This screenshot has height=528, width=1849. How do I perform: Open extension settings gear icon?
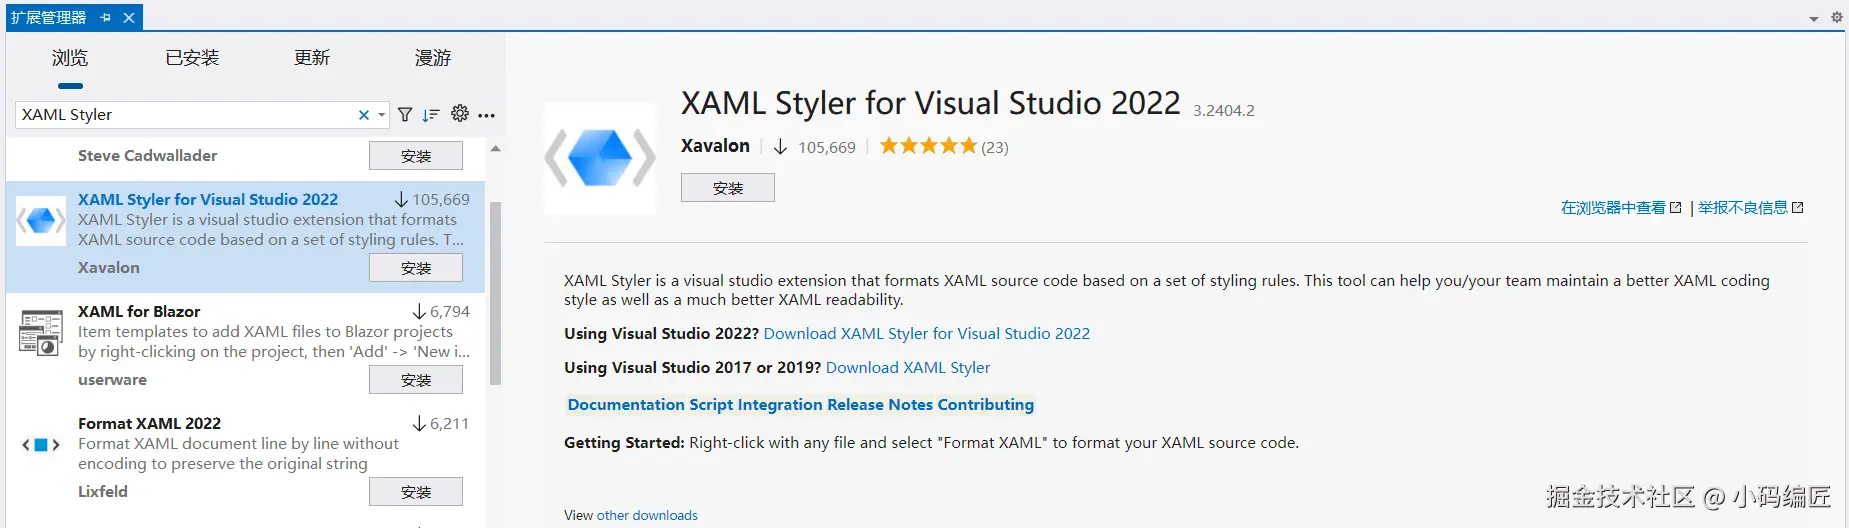460,114
